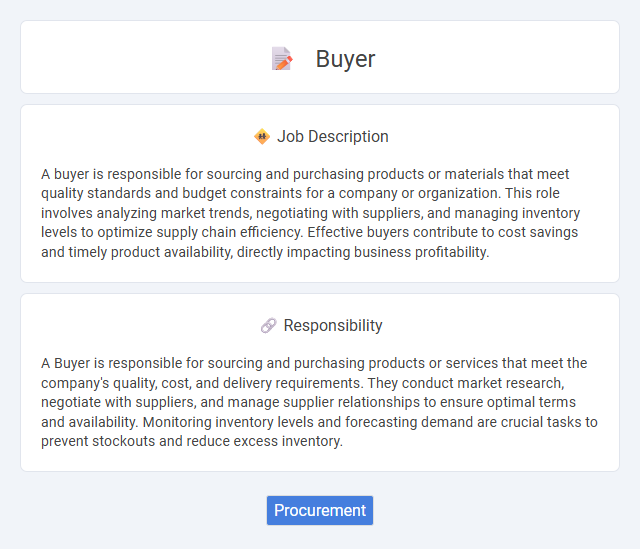The width and height of the screenshot is (640, 549).
Task: Click the paragraph starting 'A buyer is responsible'
Action: 311,213
